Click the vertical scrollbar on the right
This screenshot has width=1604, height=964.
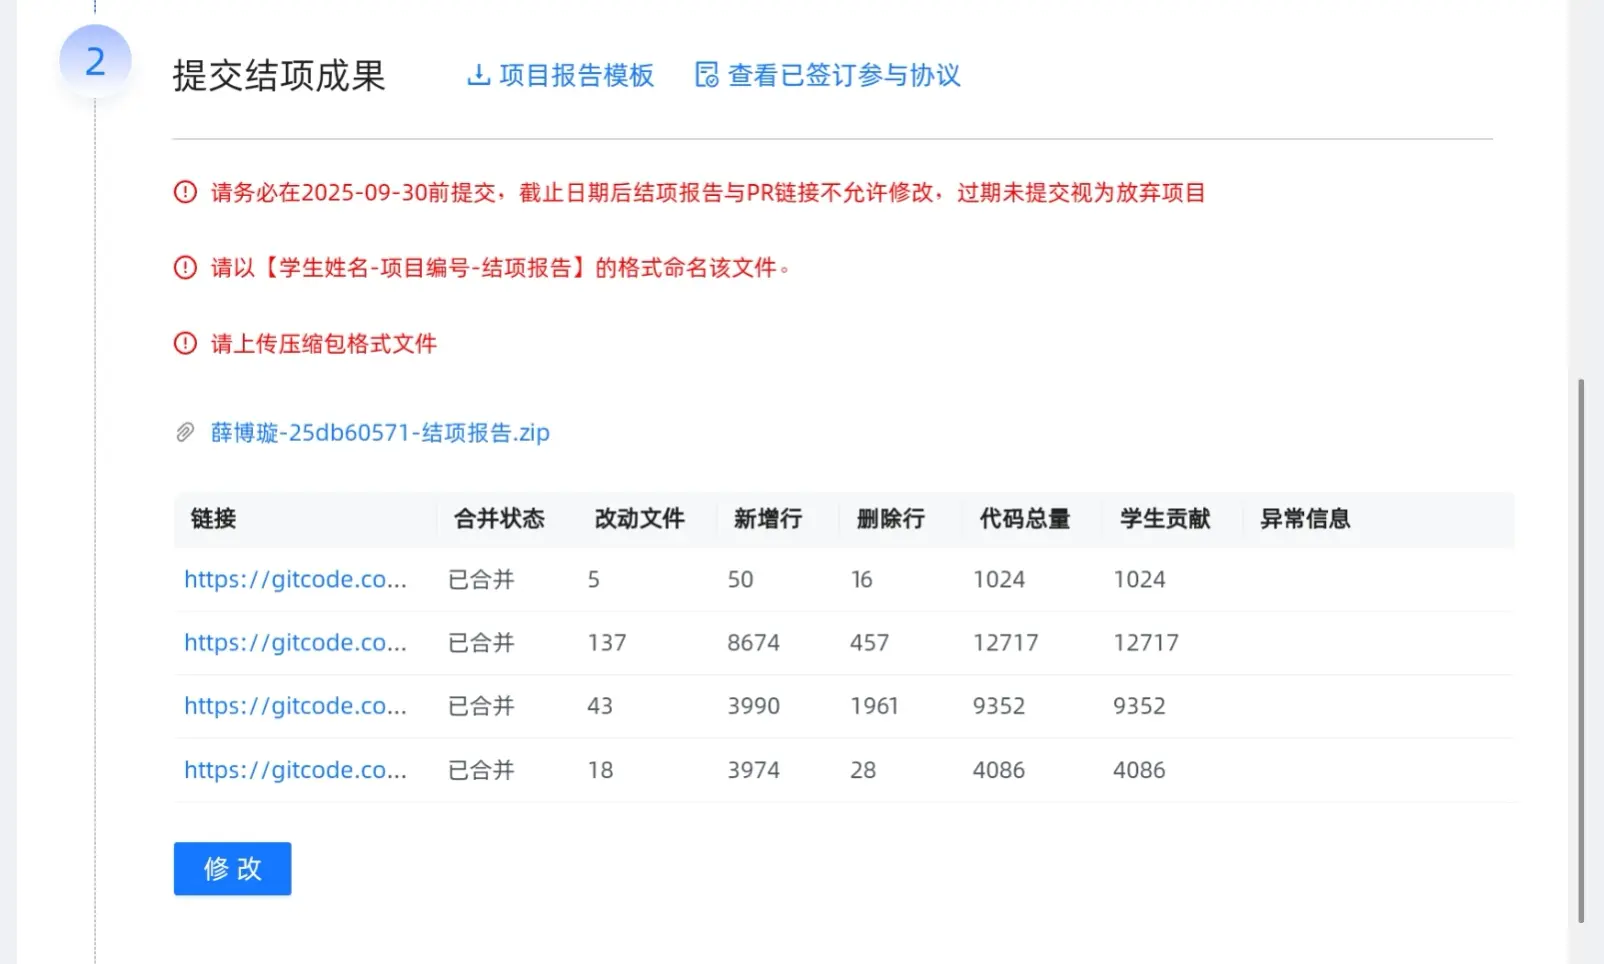coord(1580,650)
